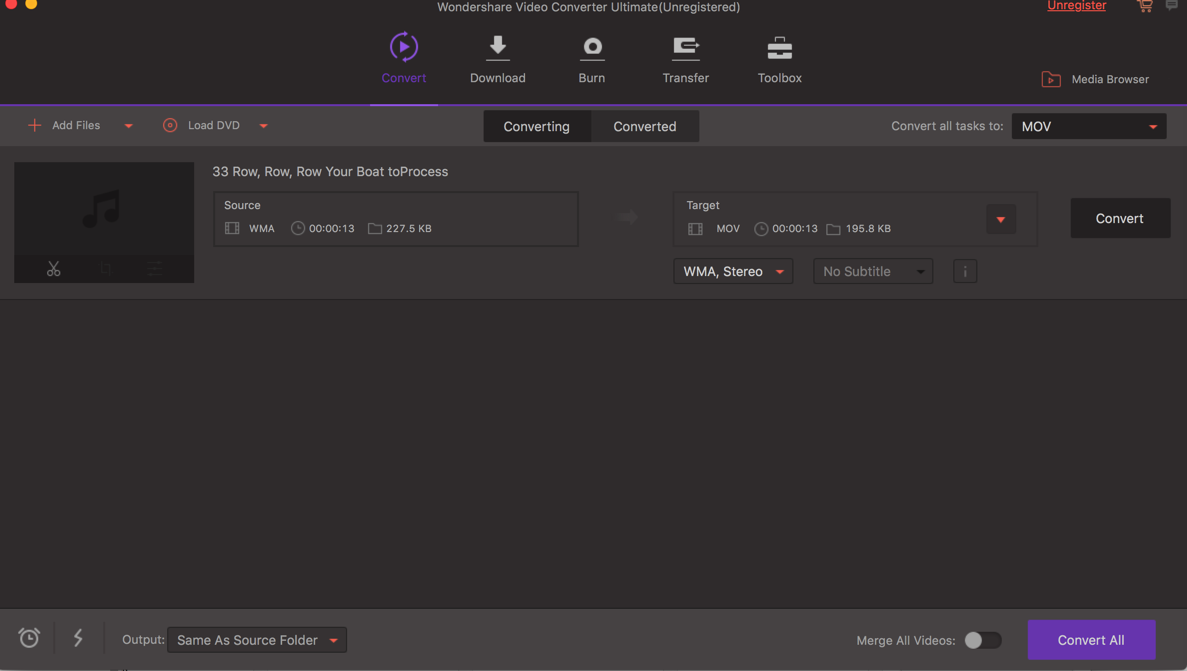1187x671 pixels.
Task: Open the Output Same As Source Folder dropdown
Action: click(x=257, y=640)
